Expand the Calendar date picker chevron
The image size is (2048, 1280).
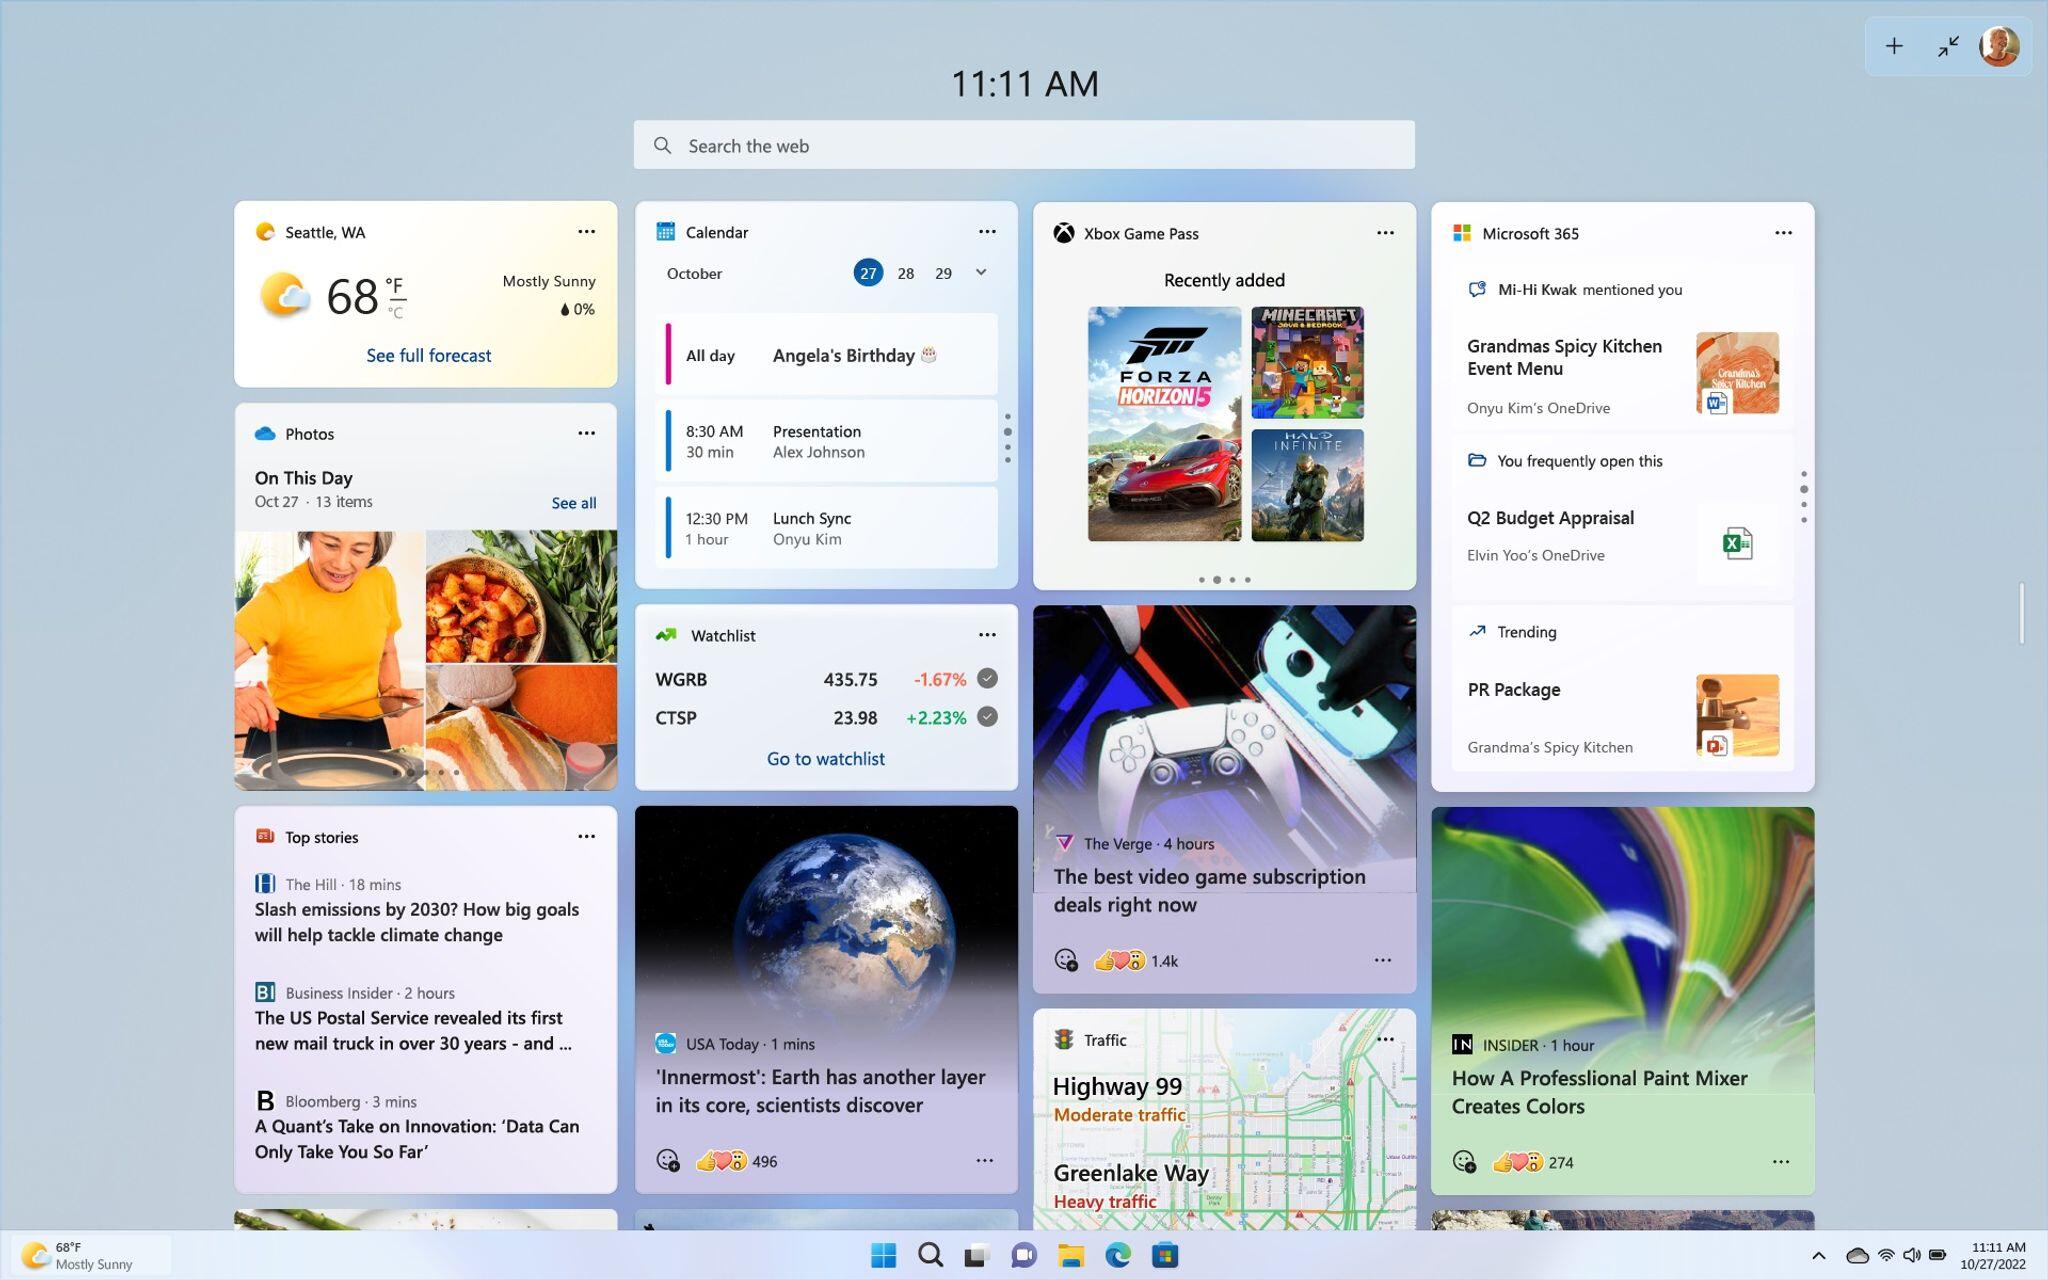(981, 272)
